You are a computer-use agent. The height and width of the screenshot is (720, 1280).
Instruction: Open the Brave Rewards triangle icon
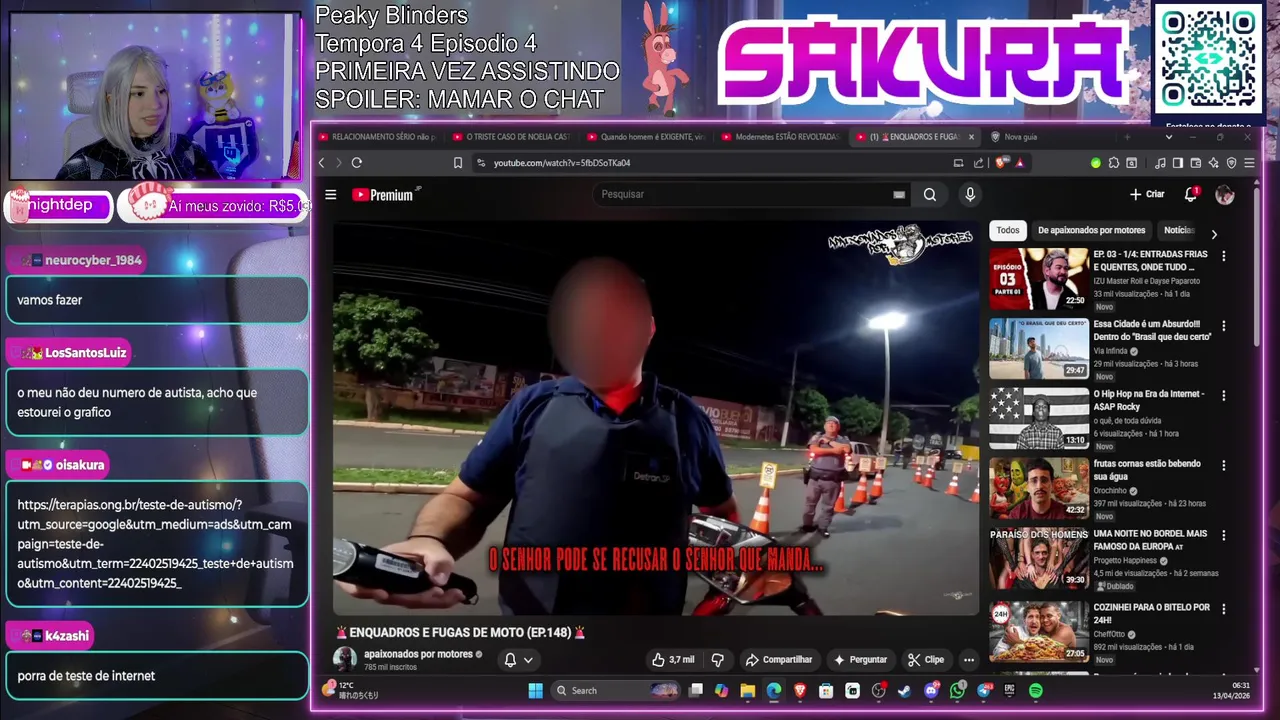tap(1020, 163)
